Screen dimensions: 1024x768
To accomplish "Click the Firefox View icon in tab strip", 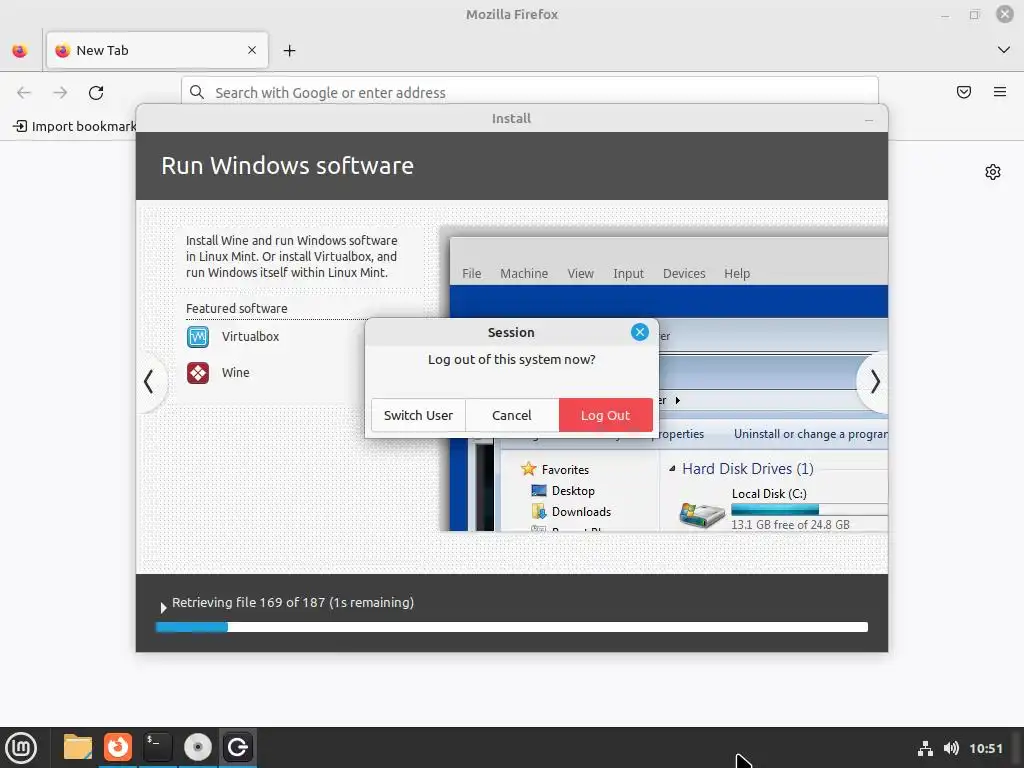I will click(x=20, y=51).
